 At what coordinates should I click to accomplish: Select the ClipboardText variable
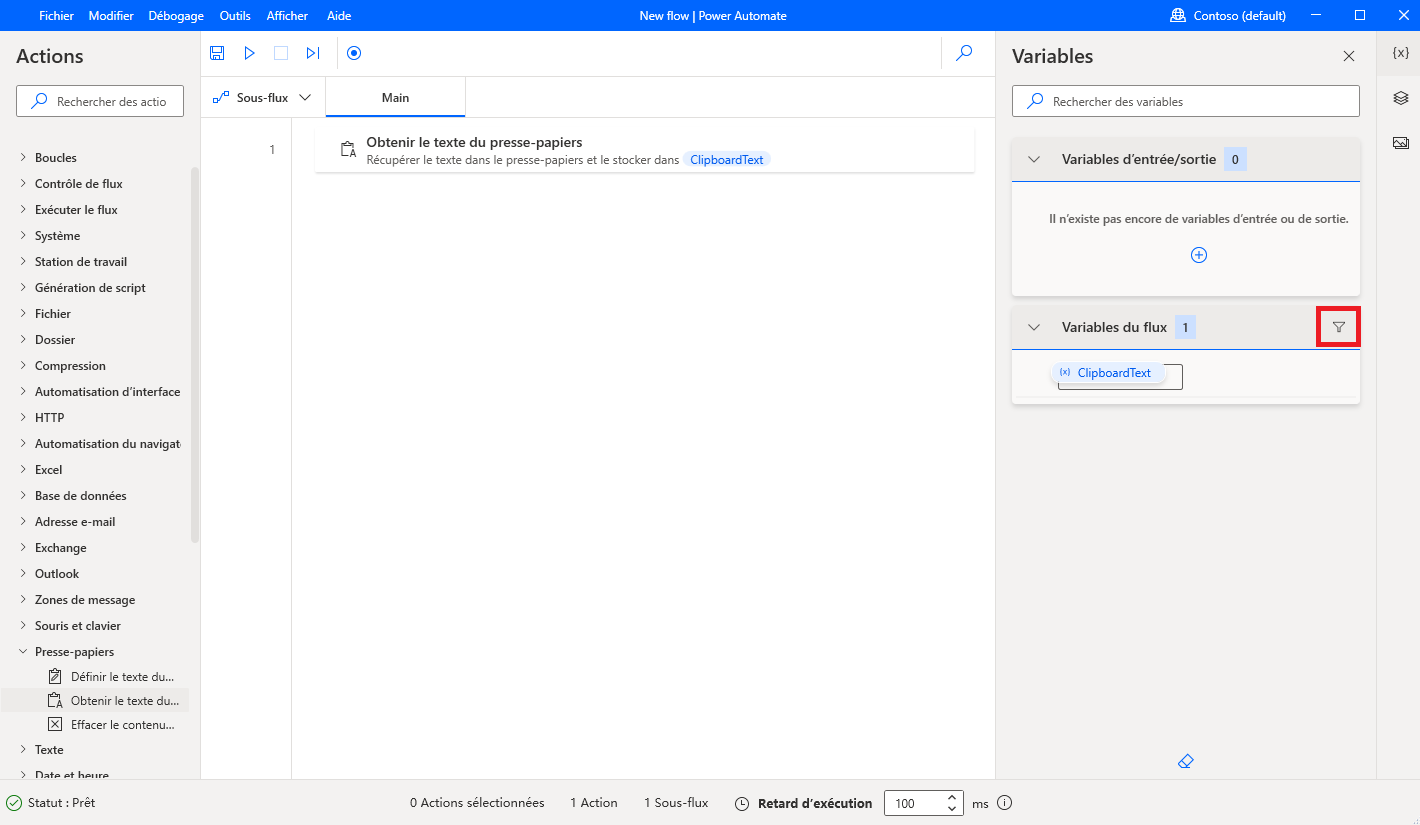point(1113,372)
